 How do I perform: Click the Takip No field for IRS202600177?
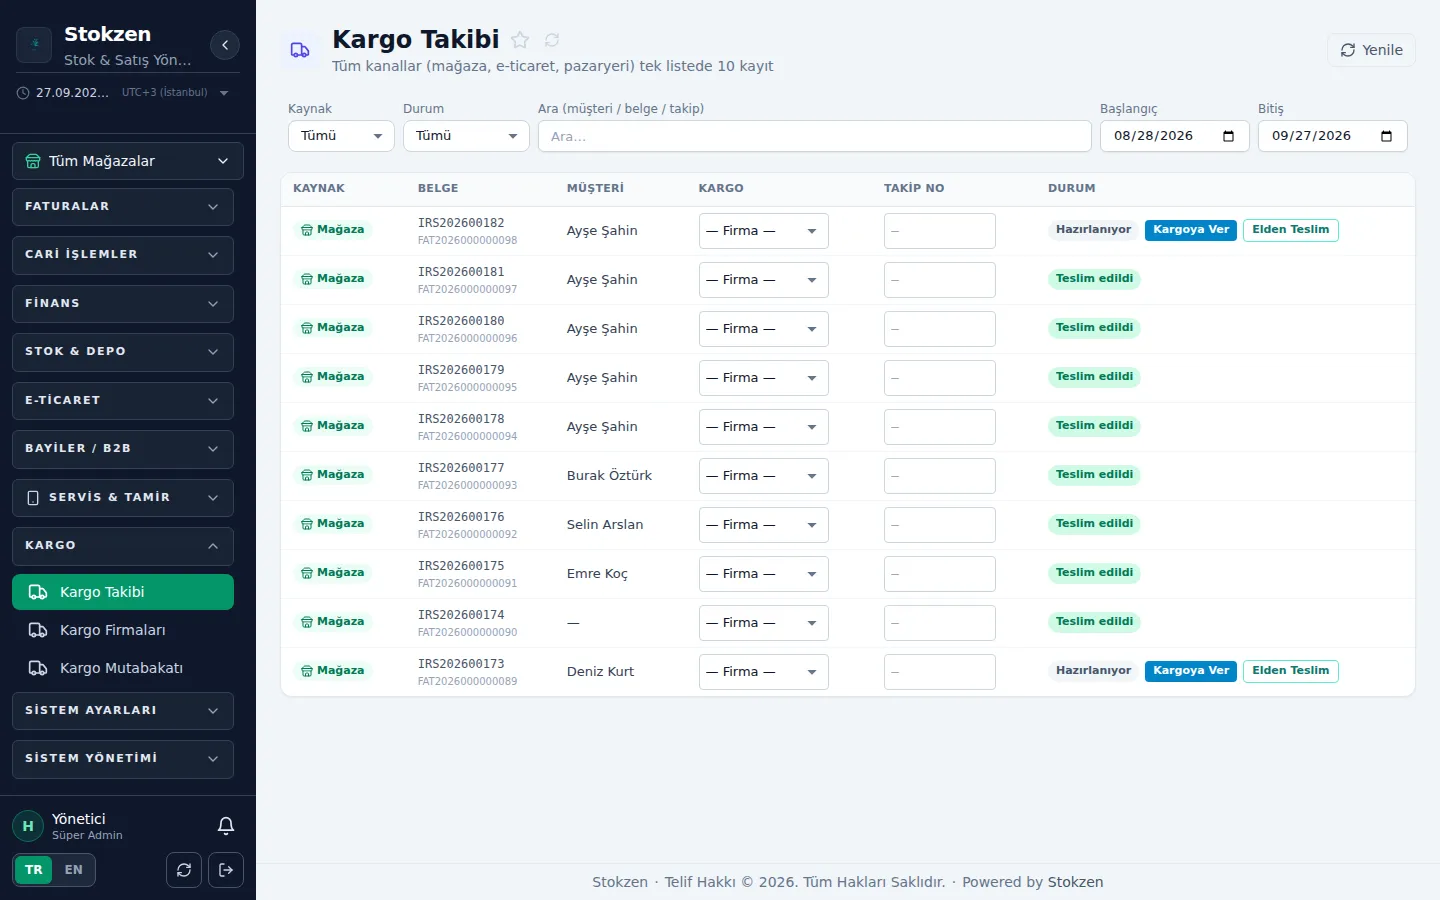pyautogui.click(x=940, y=476)
